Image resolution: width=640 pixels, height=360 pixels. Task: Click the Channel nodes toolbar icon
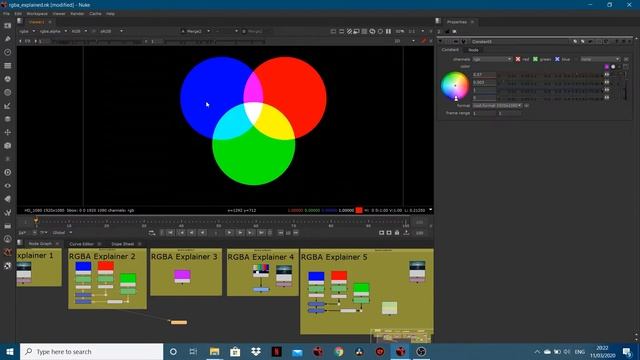point(7,65)
